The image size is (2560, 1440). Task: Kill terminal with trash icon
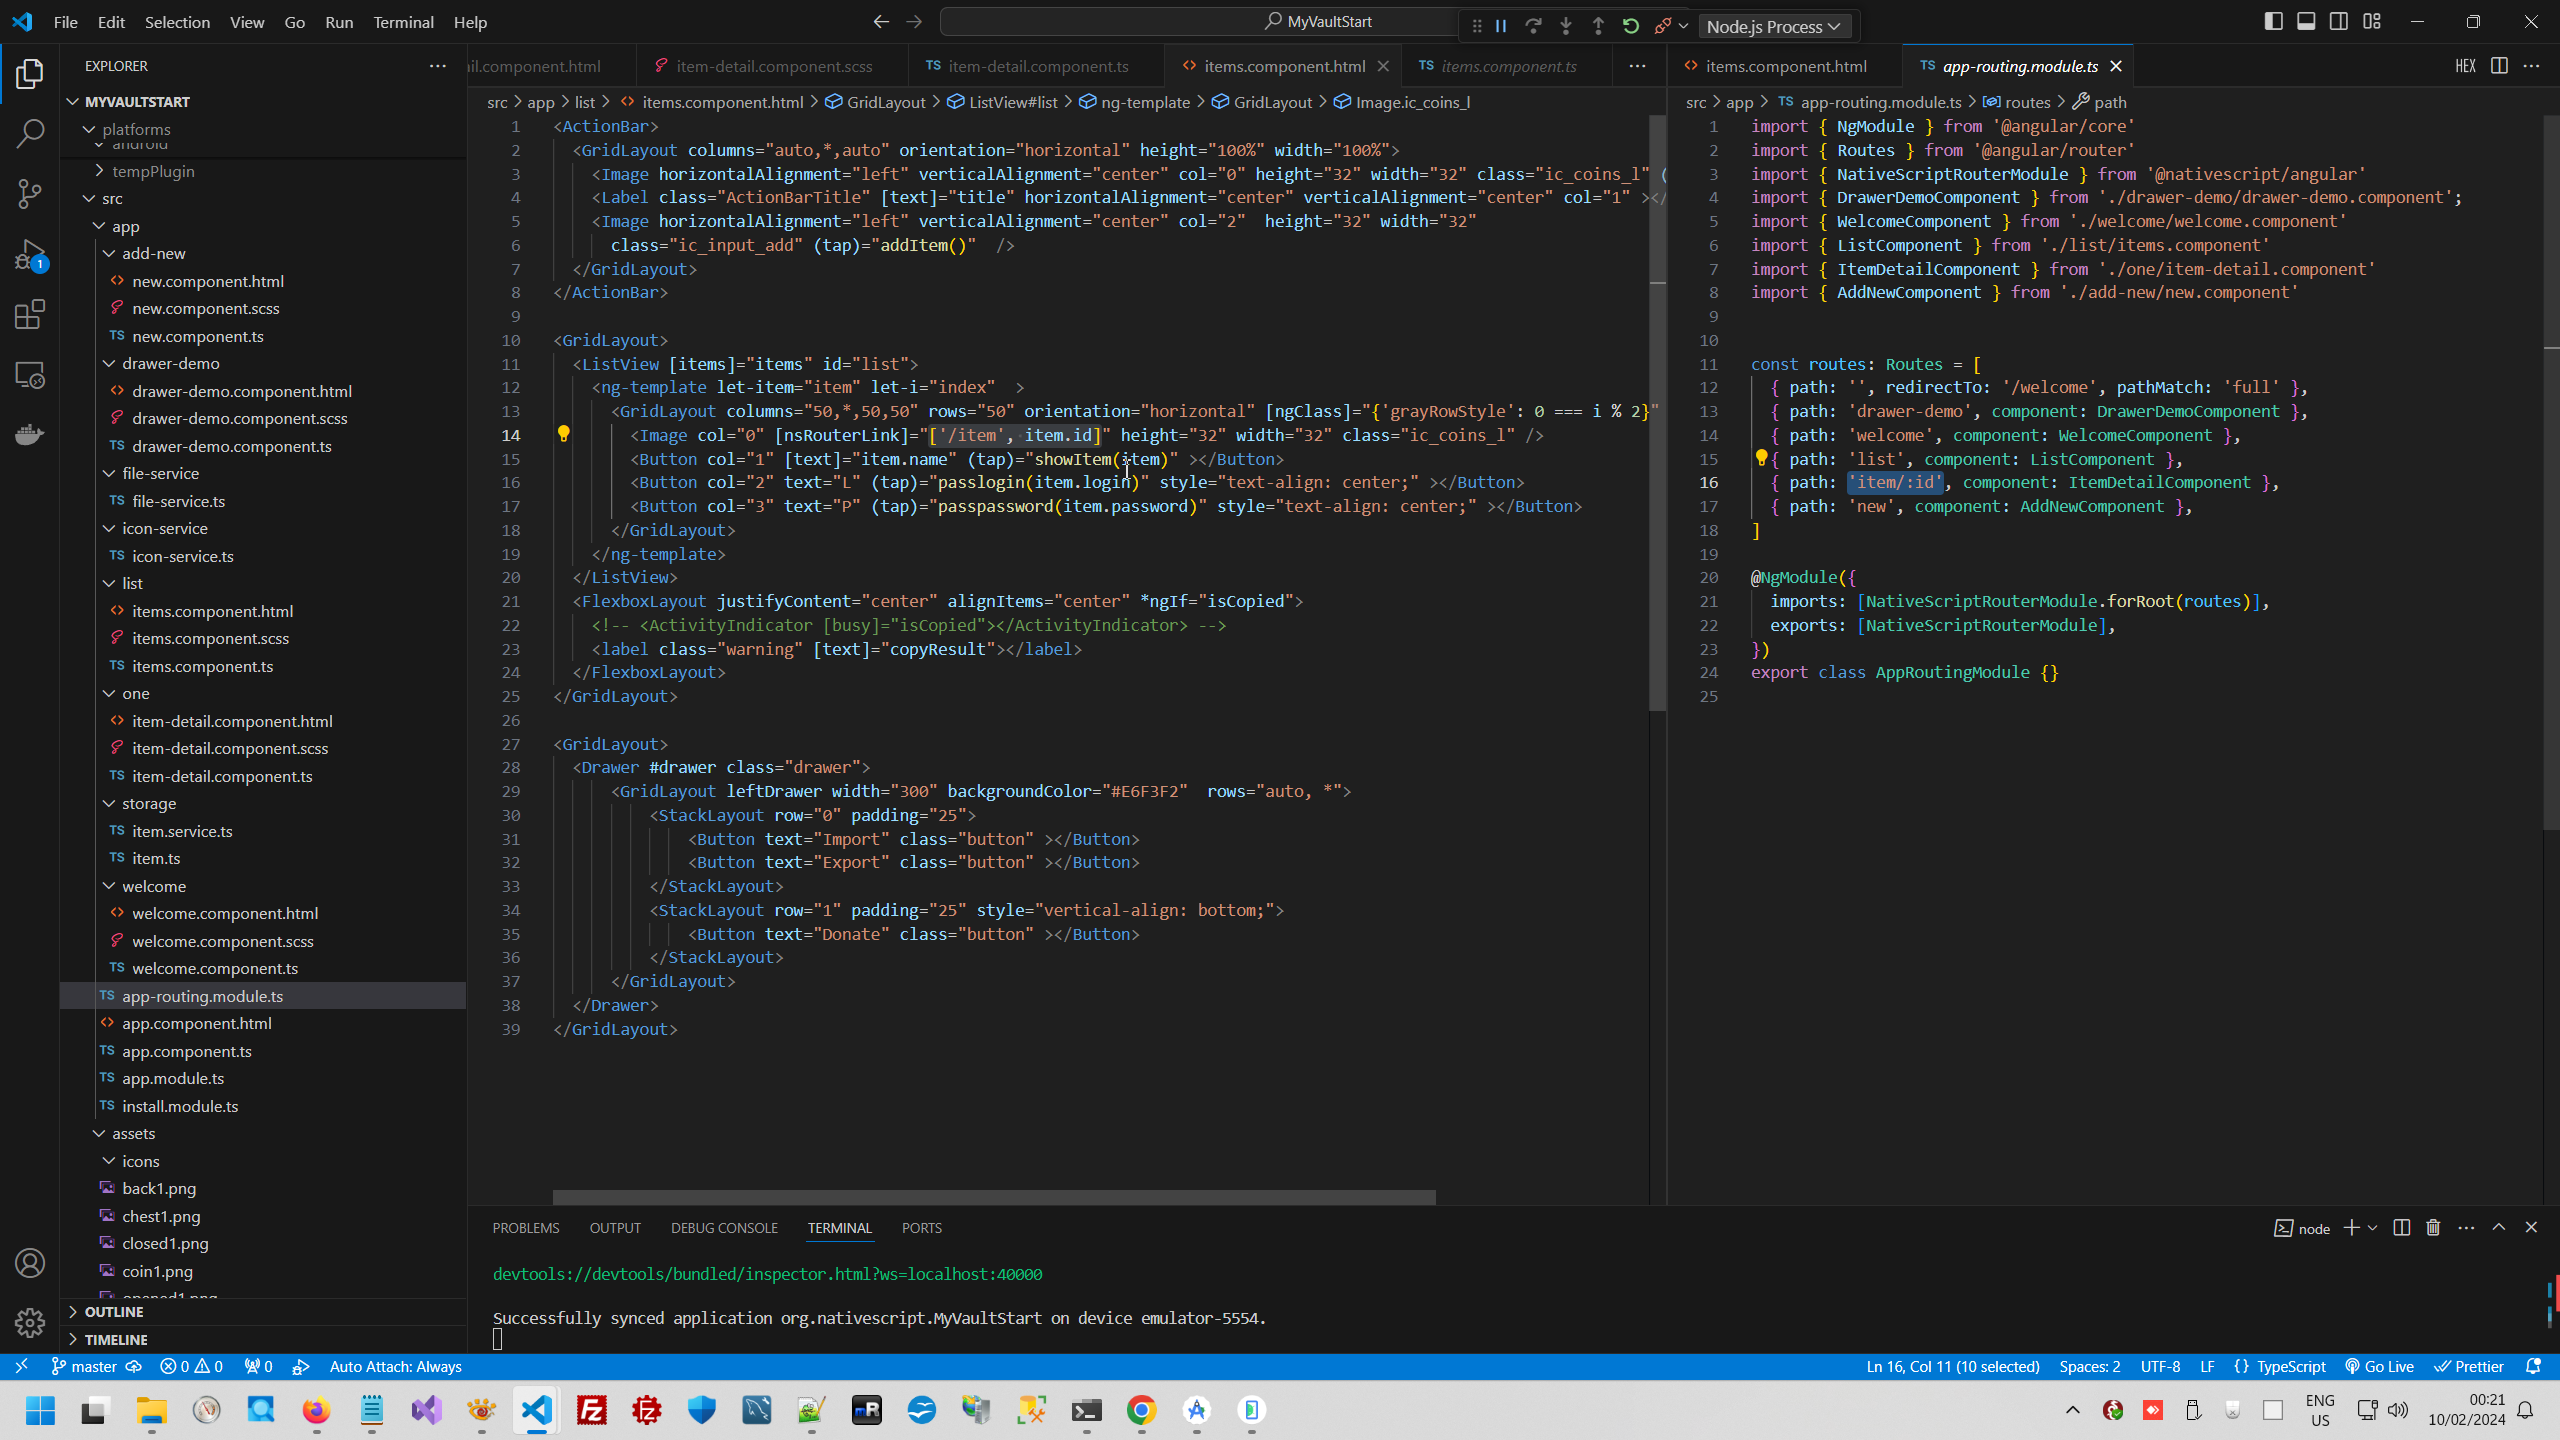(x=2433, y=1228)
